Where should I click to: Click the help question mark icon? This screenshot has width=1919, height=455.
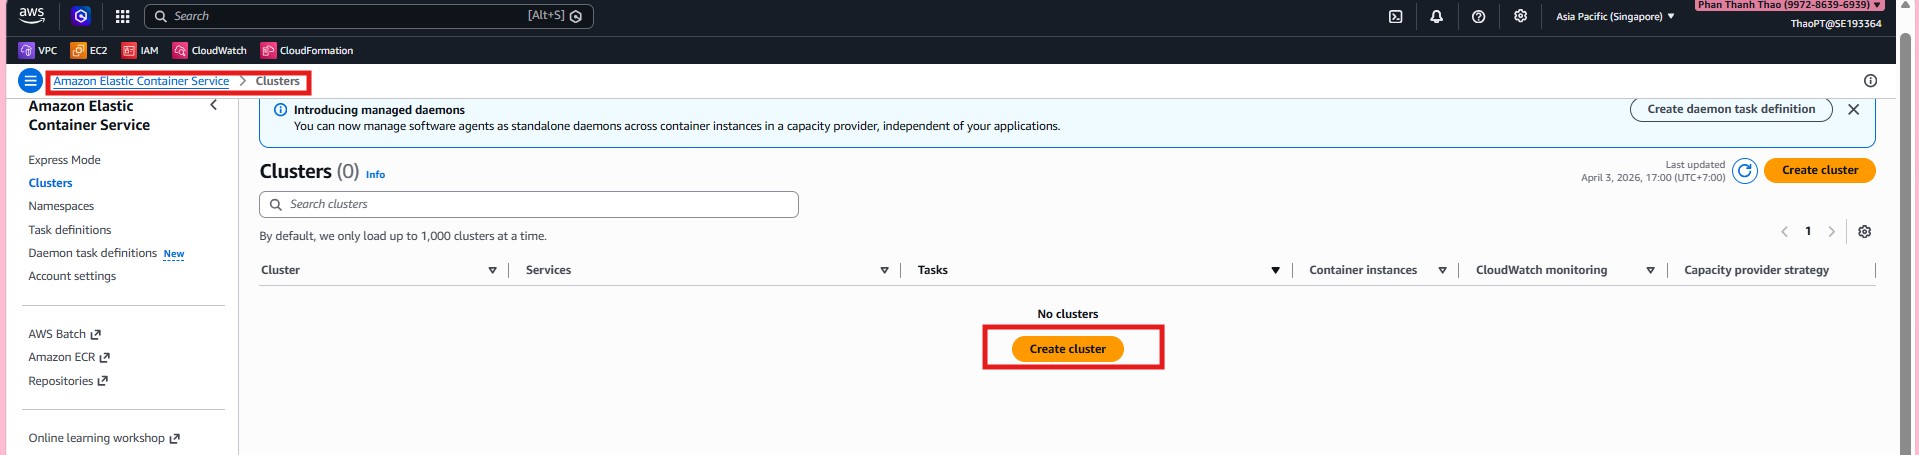point(1478,16)
